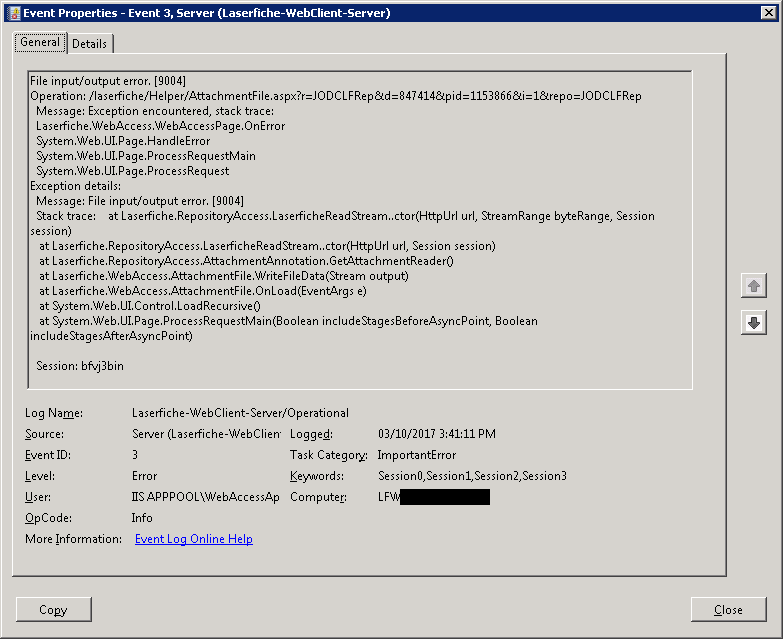The width and height of the screenshot is (783, 639).
Task: Click the 'File input/output error. [9004]' first line
Action: (108, 81)
